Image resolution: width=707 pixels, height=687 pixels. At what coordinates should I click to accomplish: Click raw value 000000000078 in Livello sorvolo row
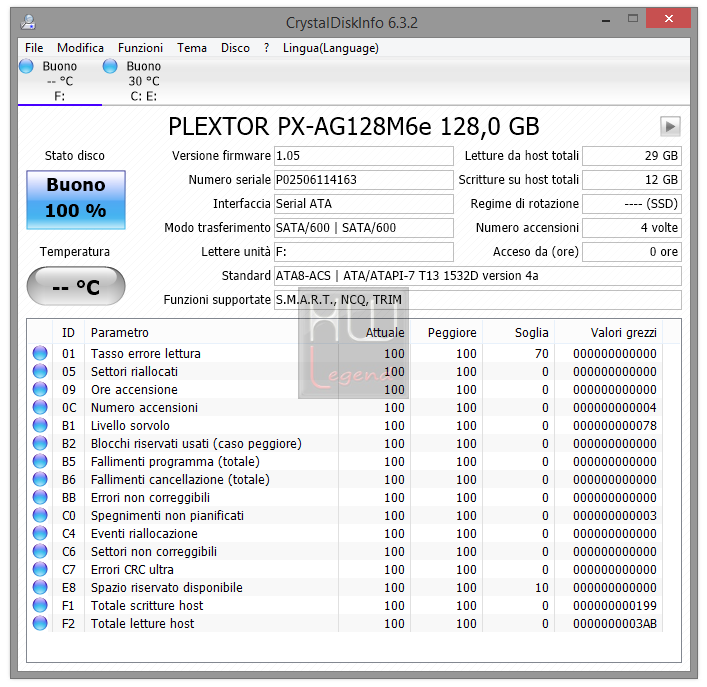point(615,426)
